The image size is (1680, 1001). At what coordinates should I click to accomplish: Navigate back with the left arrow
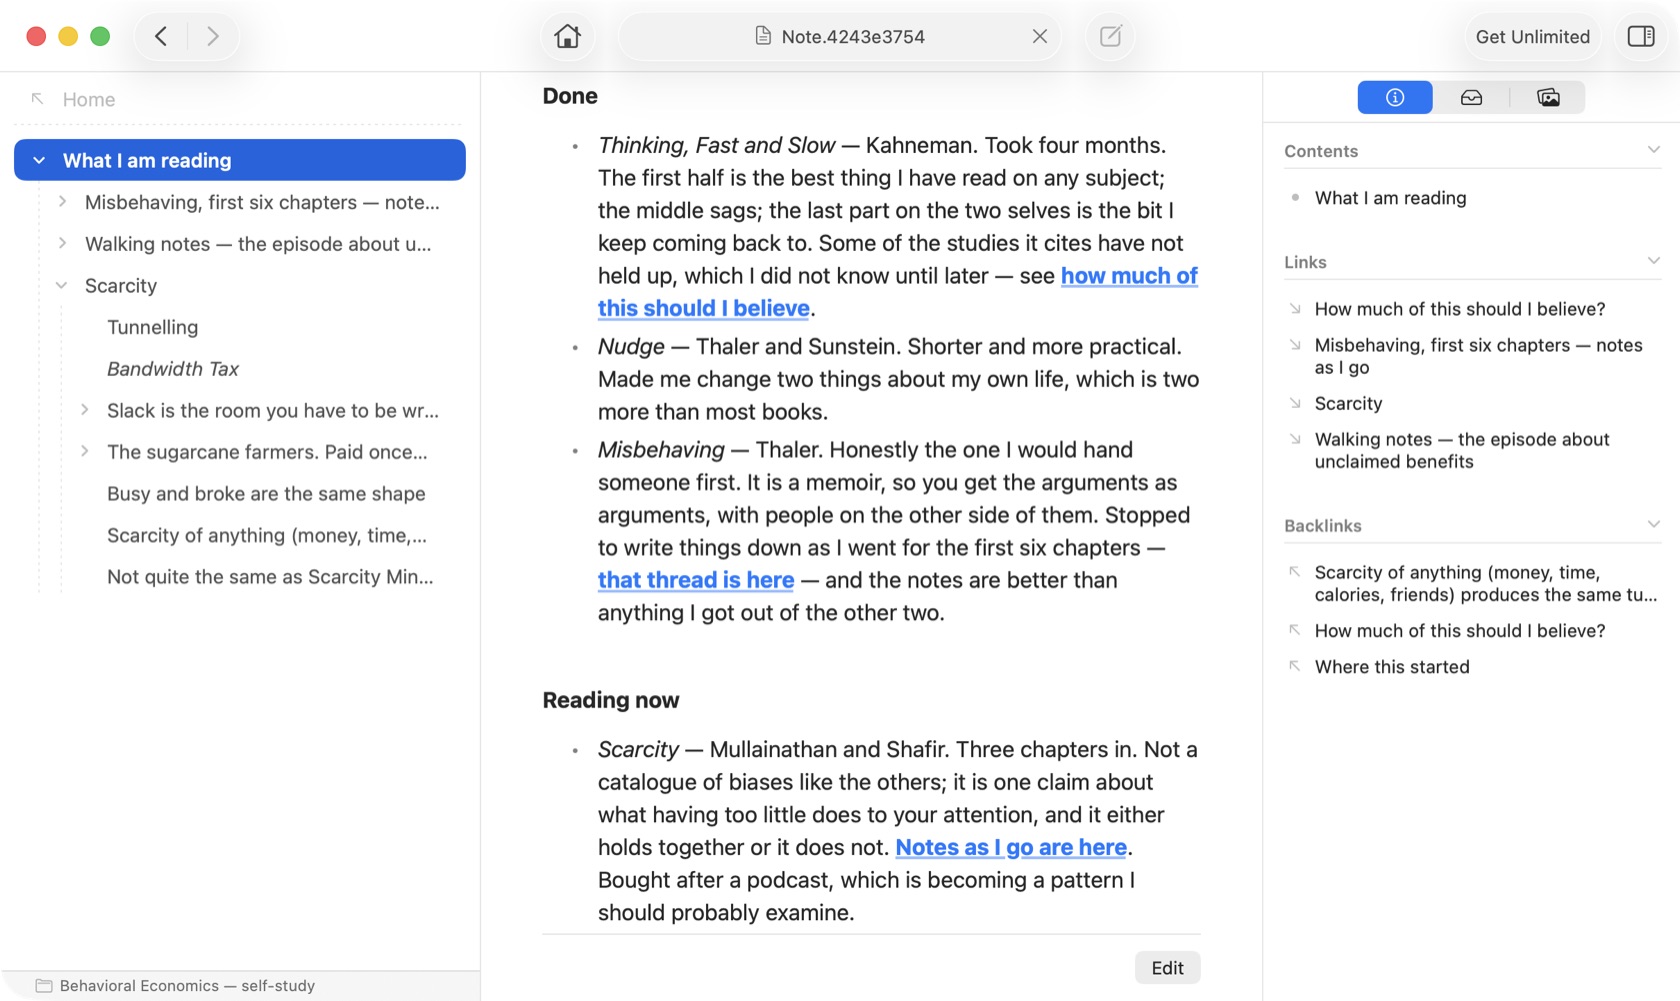point(161,37)
